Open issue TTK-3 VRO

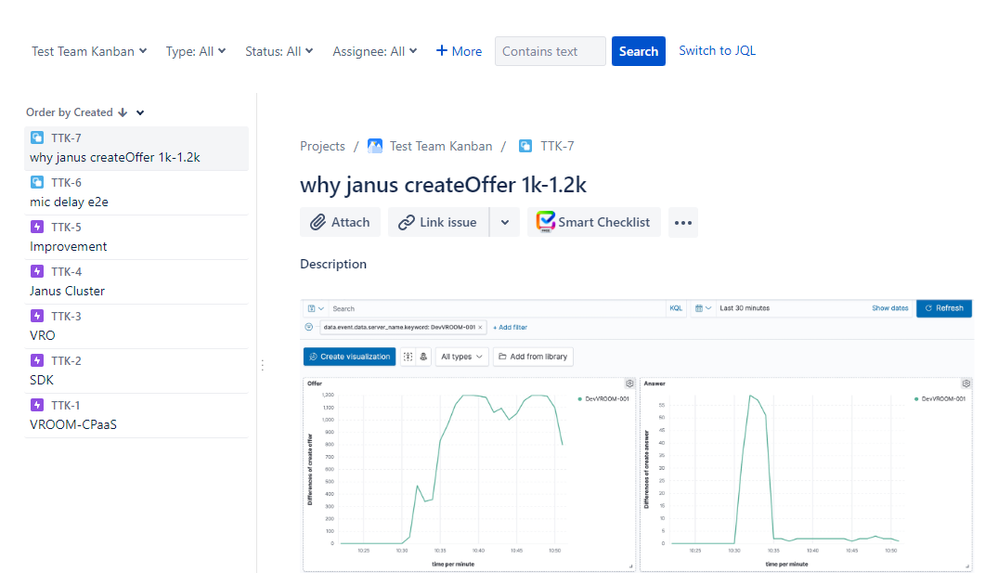pyautogui.click(x=136, y=326)
